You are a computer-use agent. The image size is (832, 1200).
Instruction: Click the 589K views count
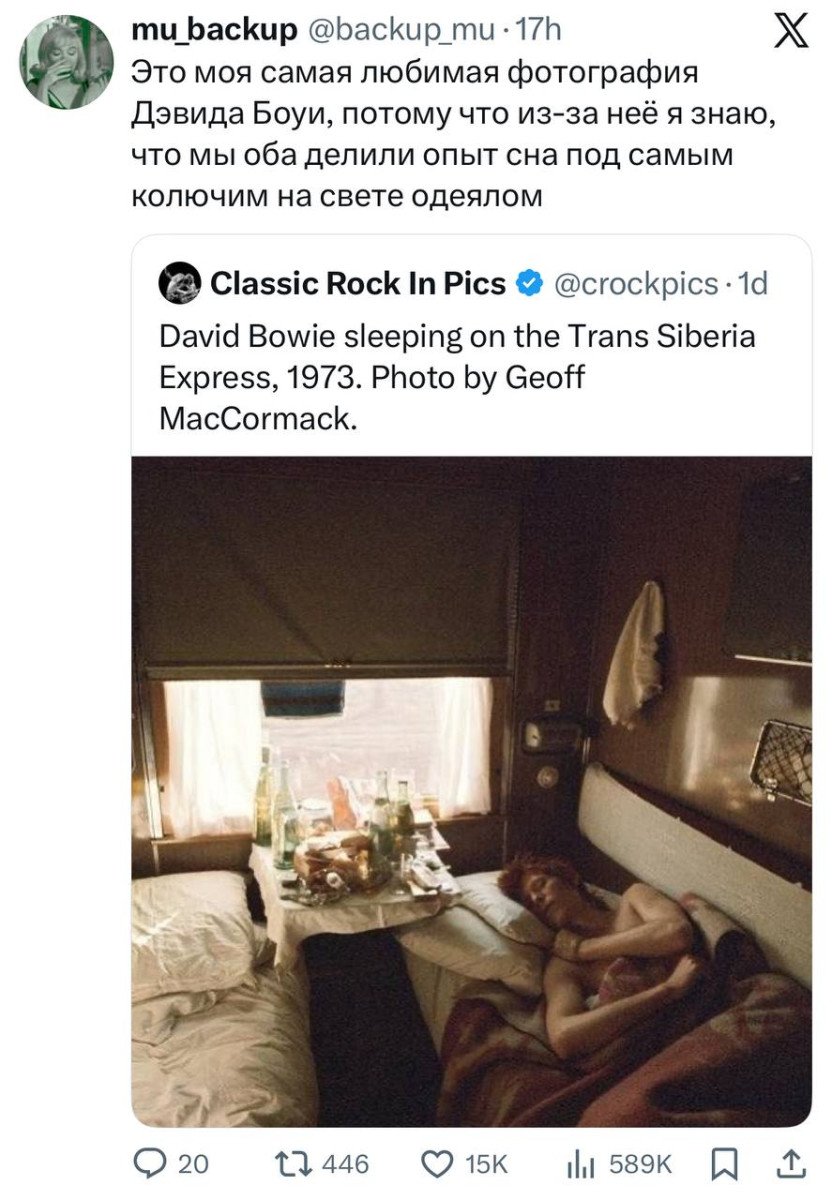pos(641,1163)
